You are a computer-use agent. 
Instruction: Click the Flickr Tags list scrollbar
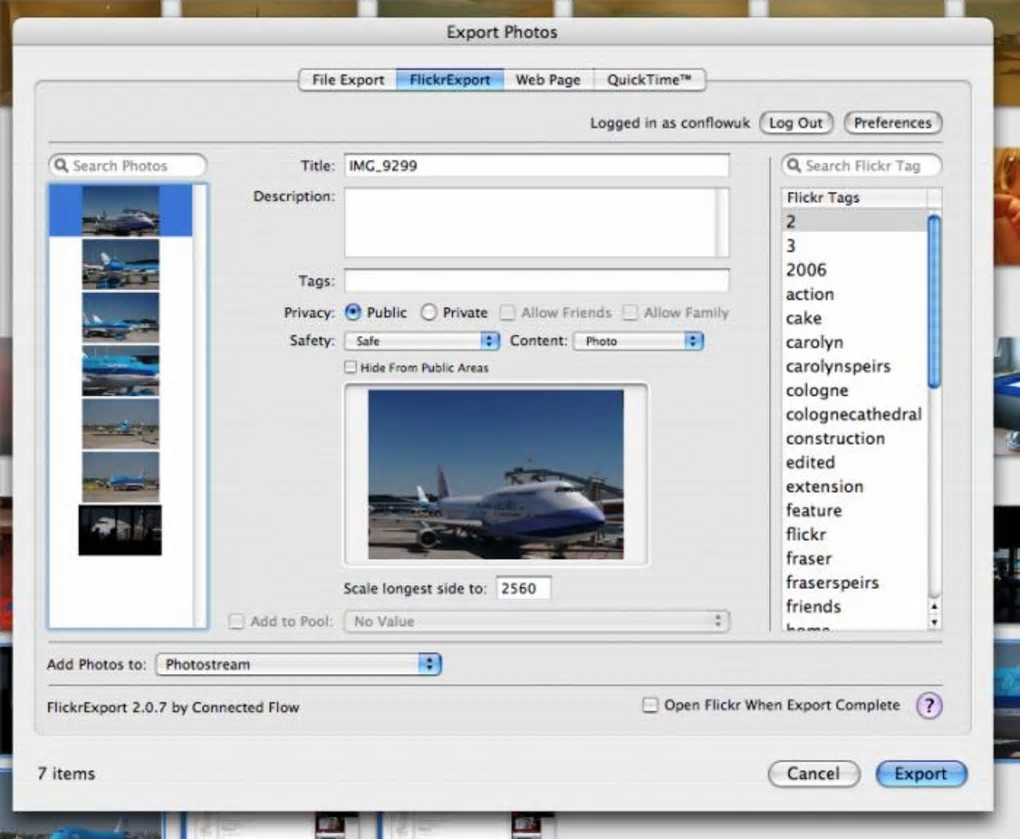pyautogui.click(x=934, y=300)
